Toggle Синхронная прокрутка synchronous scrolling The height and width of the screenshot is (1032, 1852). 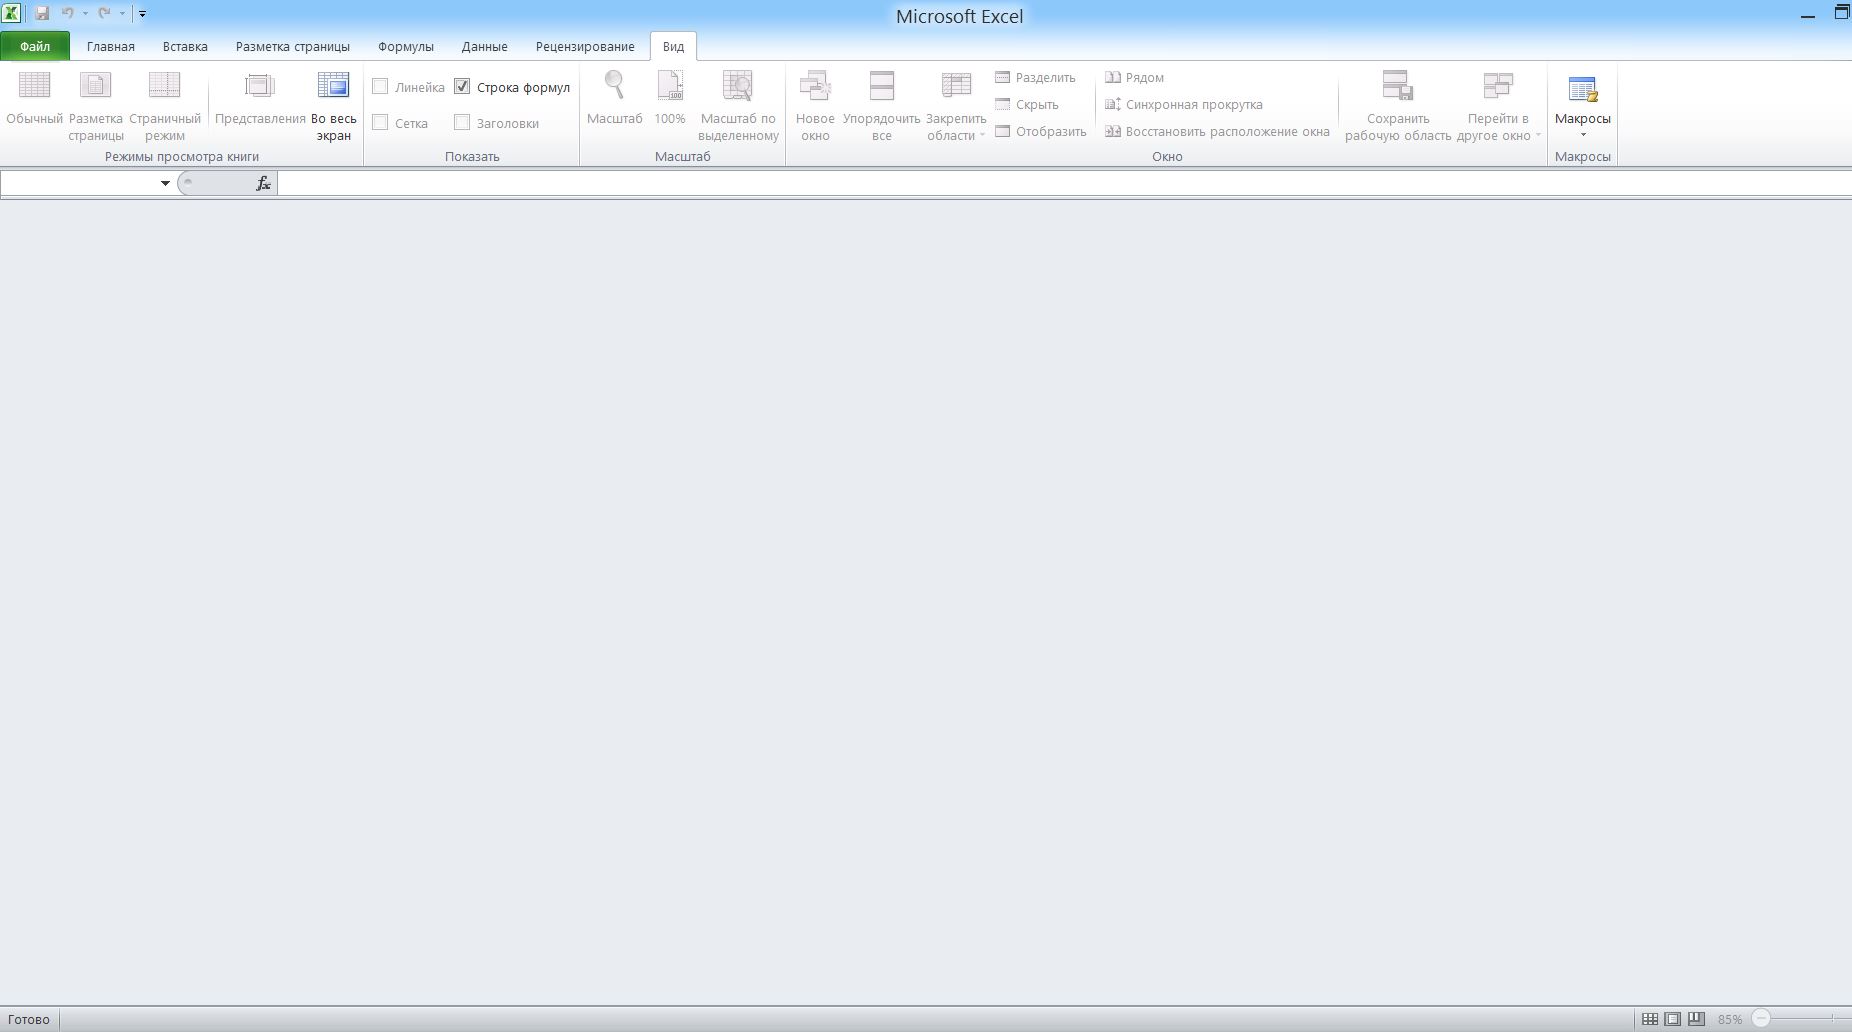(1183, 104)
